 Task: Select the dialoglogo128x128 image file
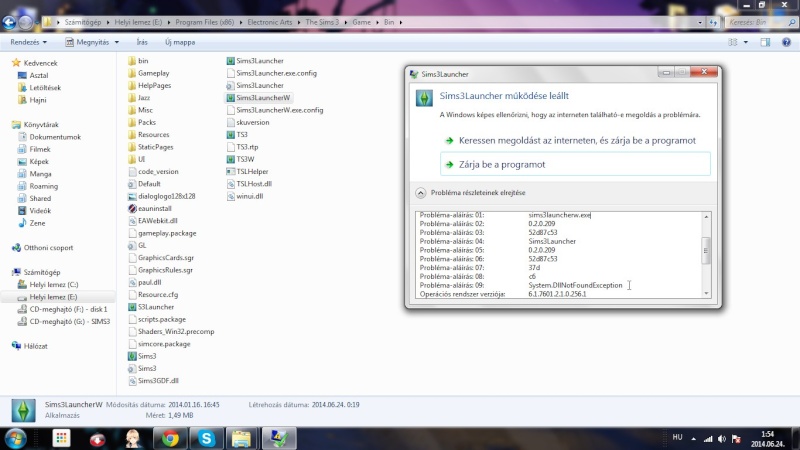[162, 196]
